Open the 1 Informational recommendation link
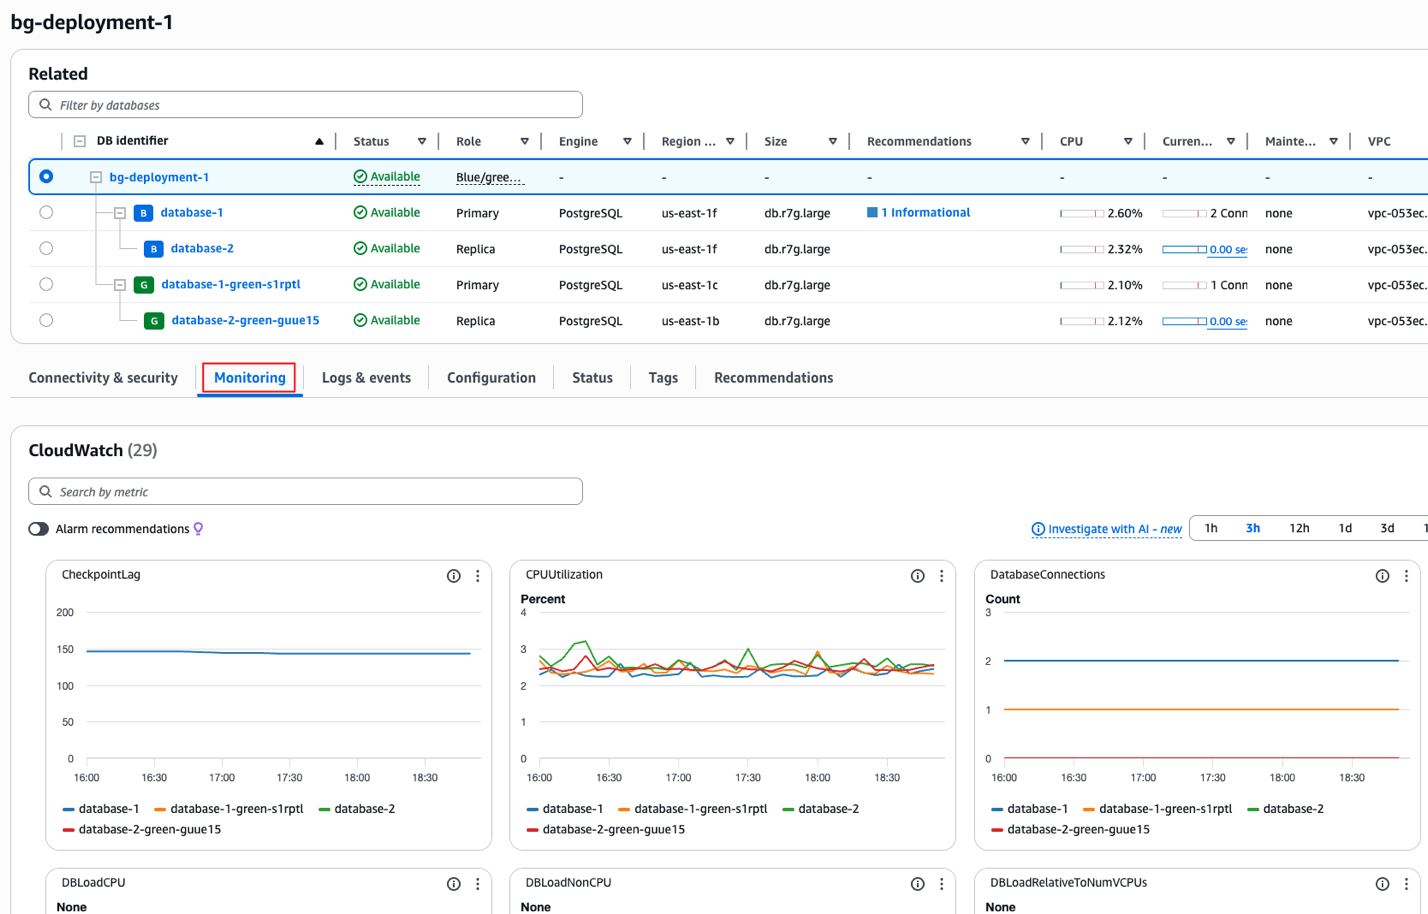The image size is (1428, 914). tap(924, 213)
